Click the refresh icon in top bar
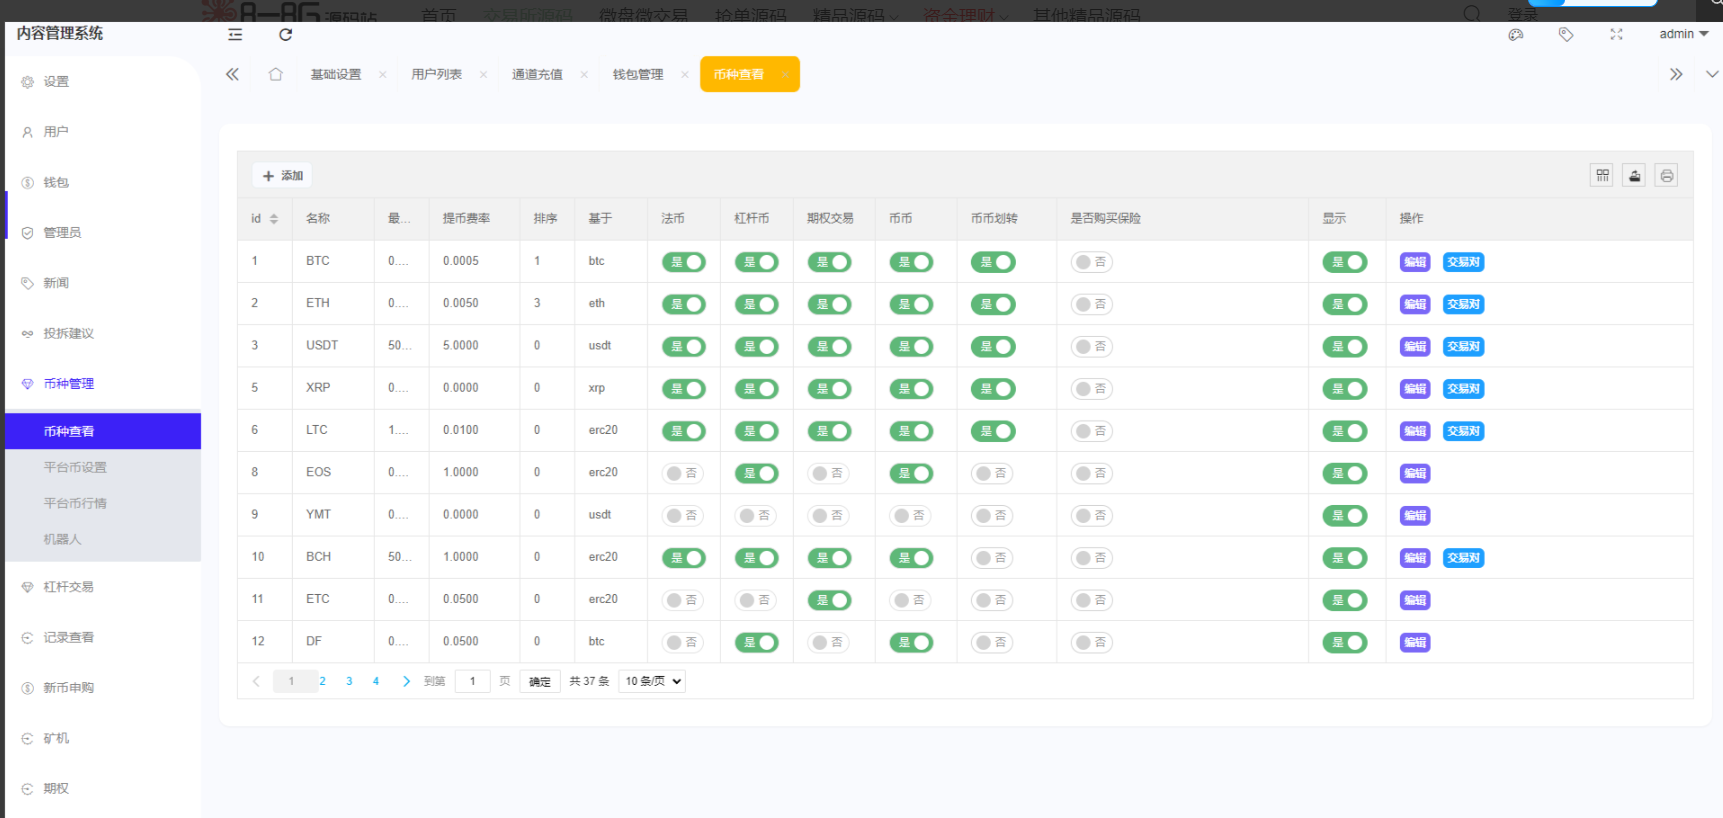 tap(285, 35)
